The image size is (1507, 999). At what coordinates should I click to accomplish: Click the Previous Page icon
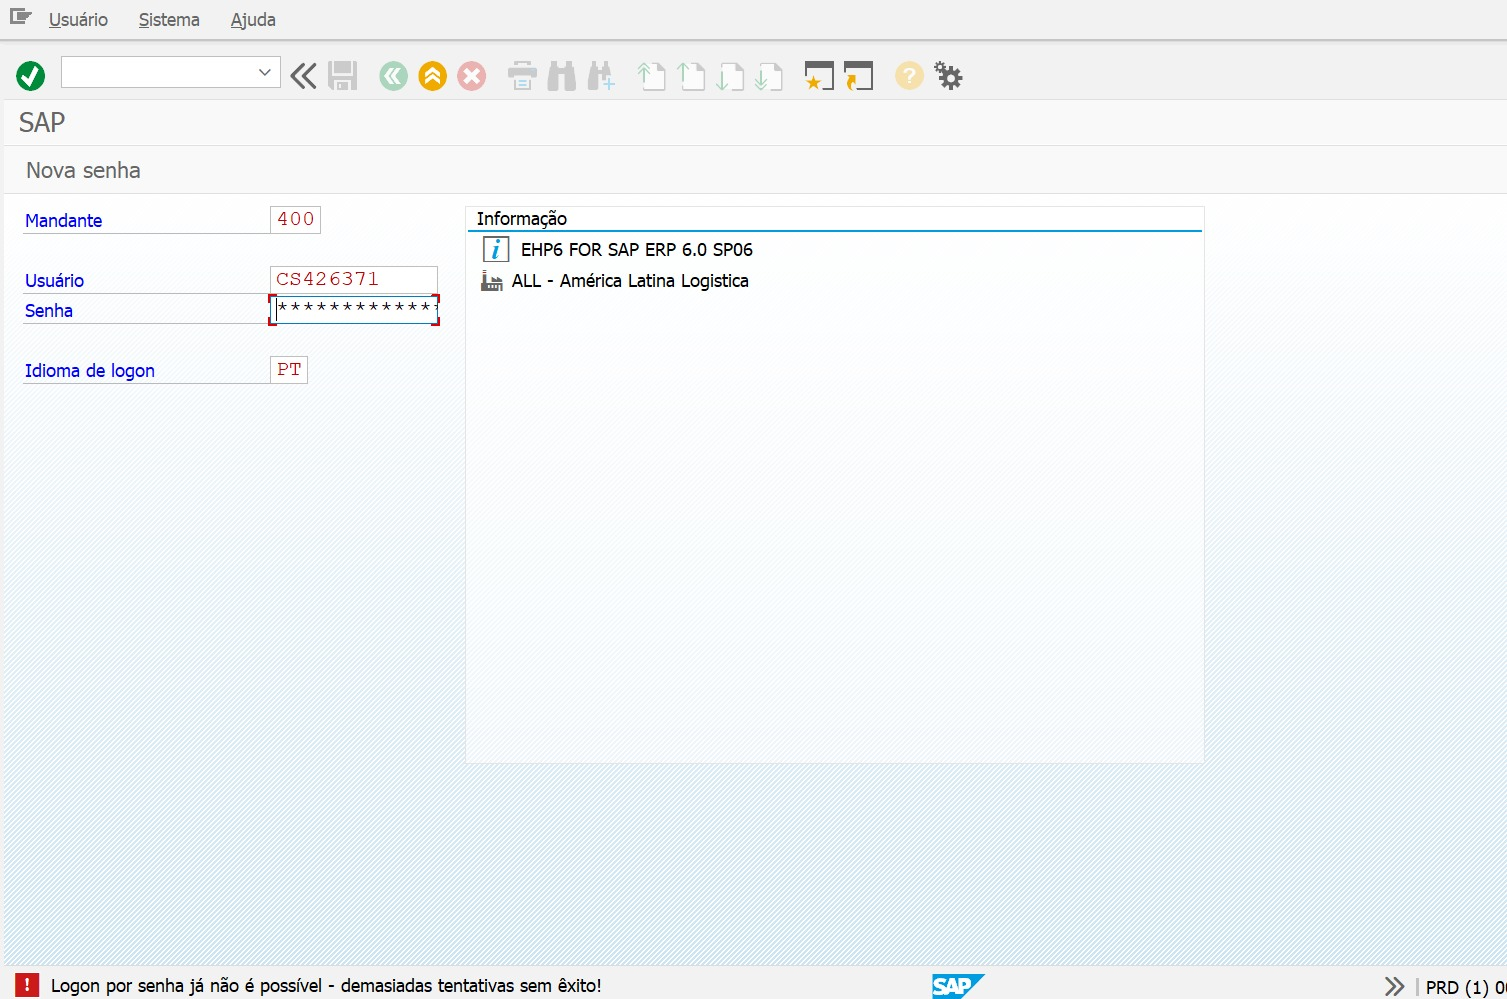pyautogui.click(x=691, y=76)
